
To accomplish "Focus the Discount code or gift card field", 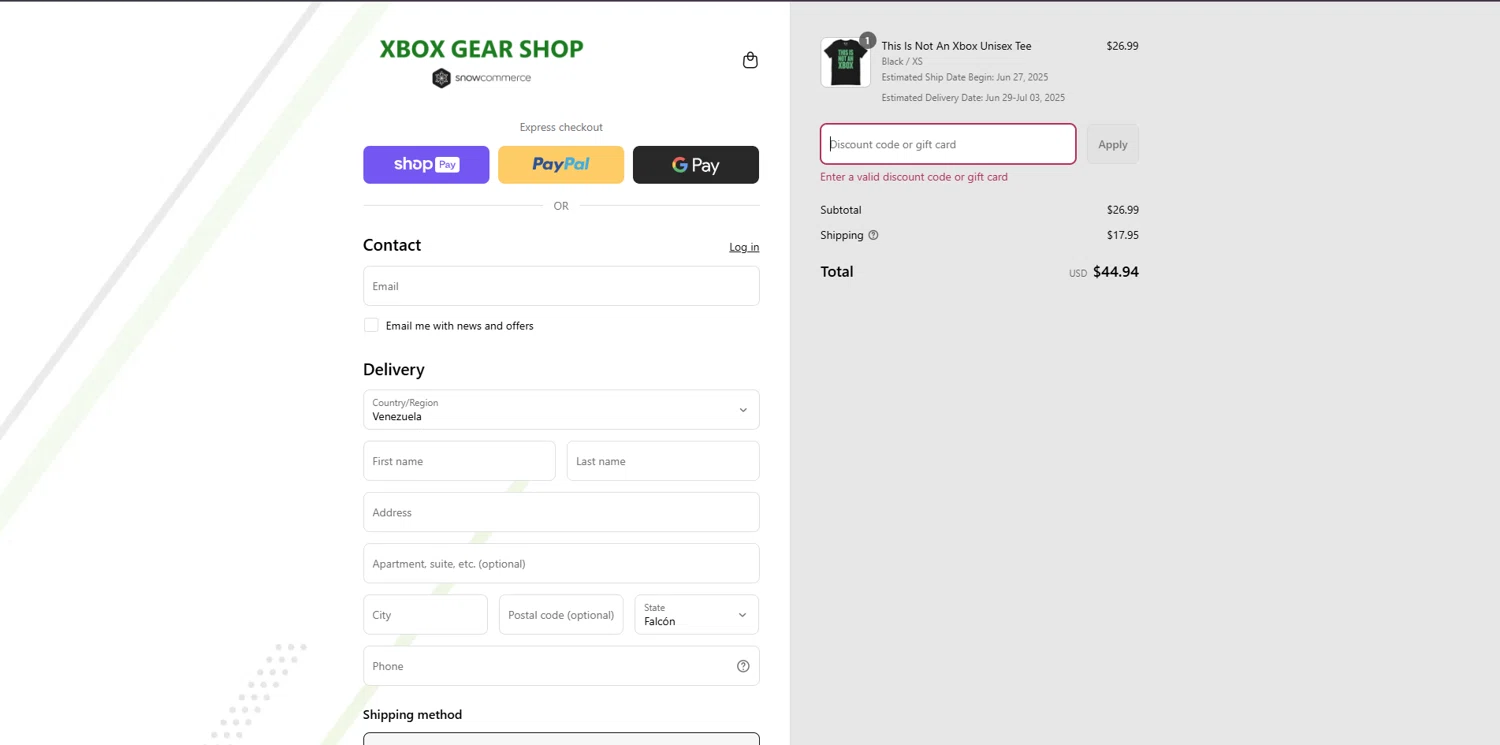I will point(948,144).
